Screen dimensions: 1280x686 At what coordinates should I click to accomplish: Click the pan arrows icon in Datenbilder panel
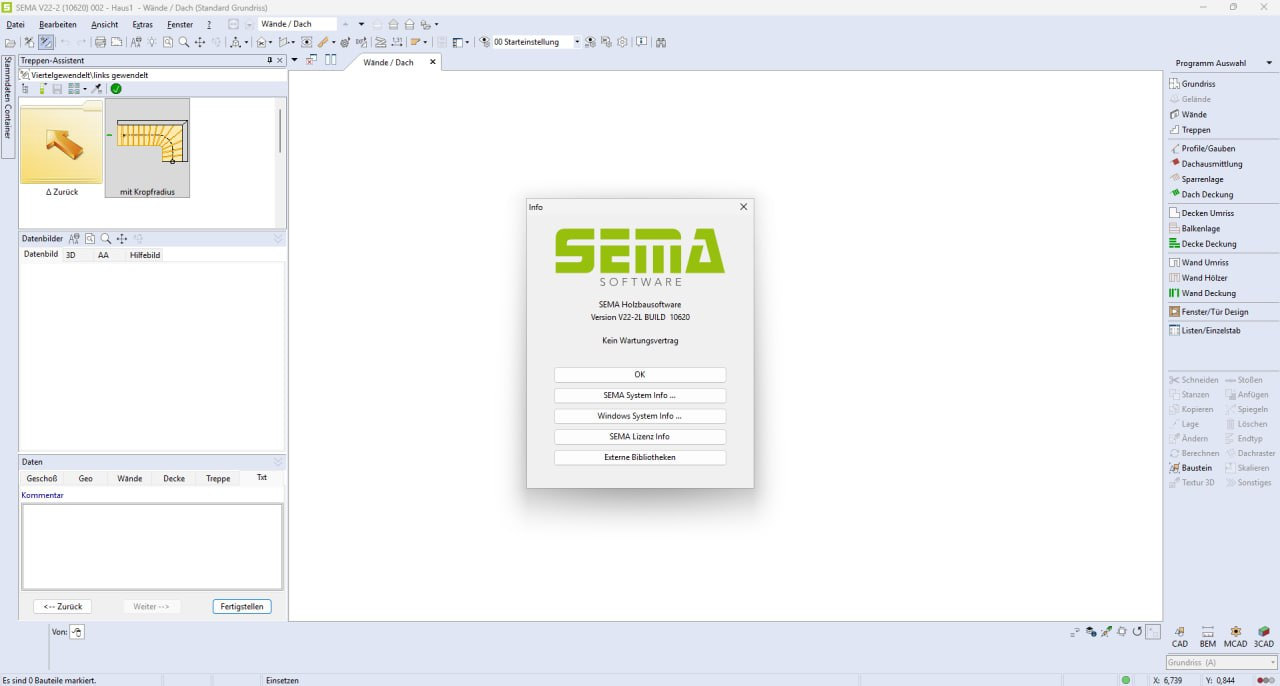click(122, 239)
